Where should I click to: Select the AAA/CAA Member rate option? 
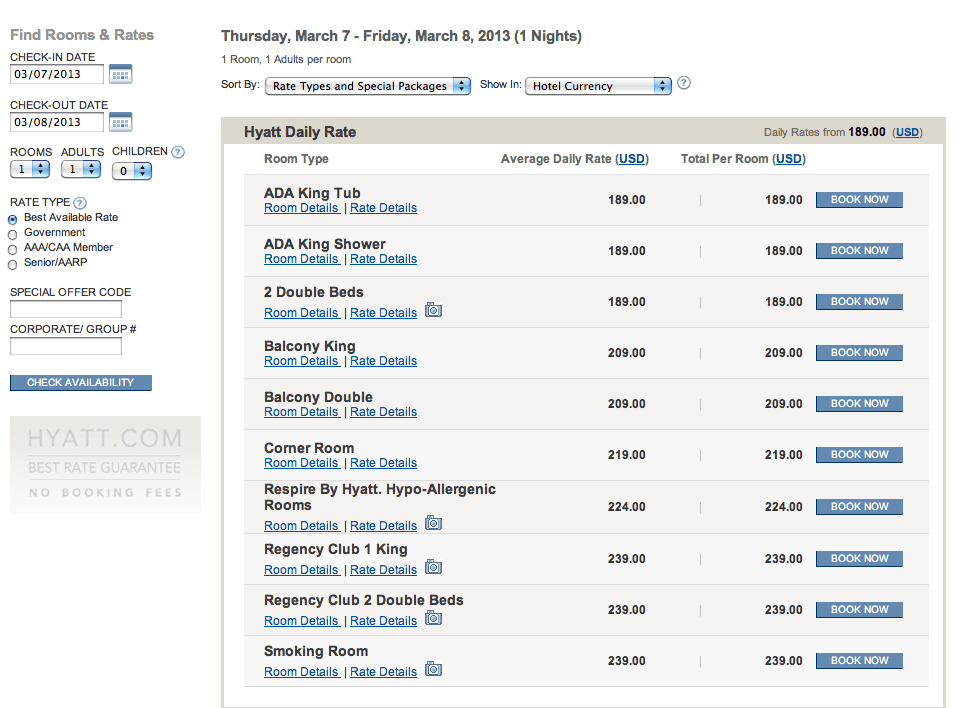coord(12,250)
